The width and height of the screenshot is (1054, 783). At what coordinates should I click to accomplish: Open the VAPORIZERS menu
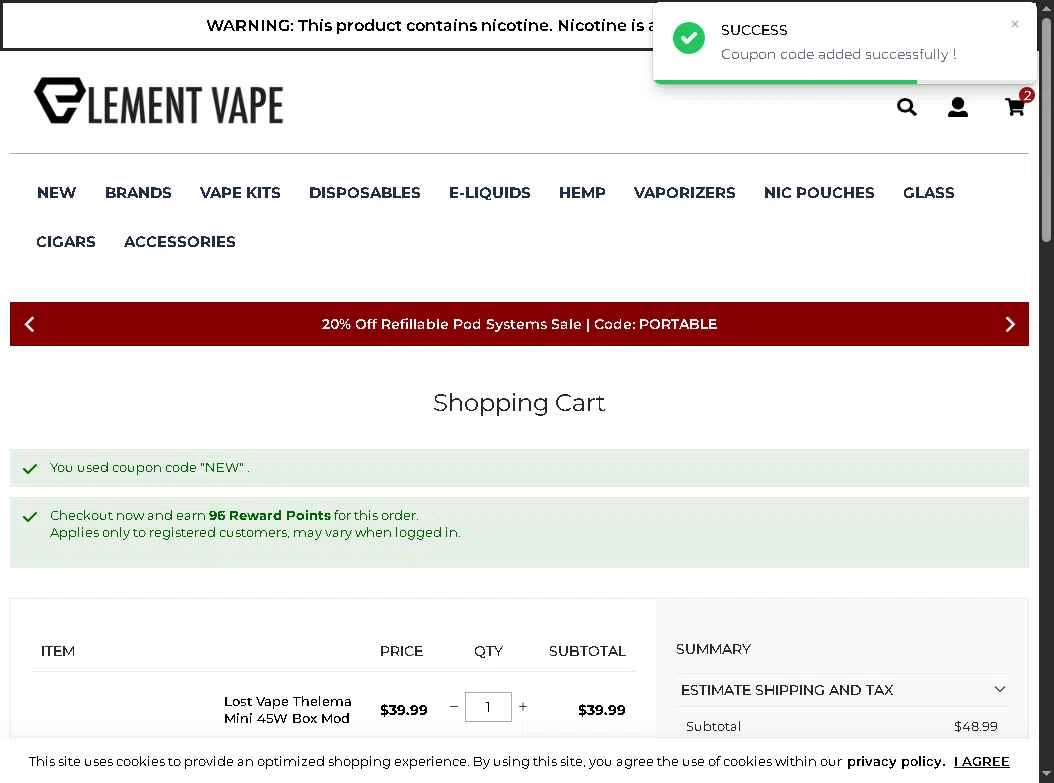tap(684, 193)
